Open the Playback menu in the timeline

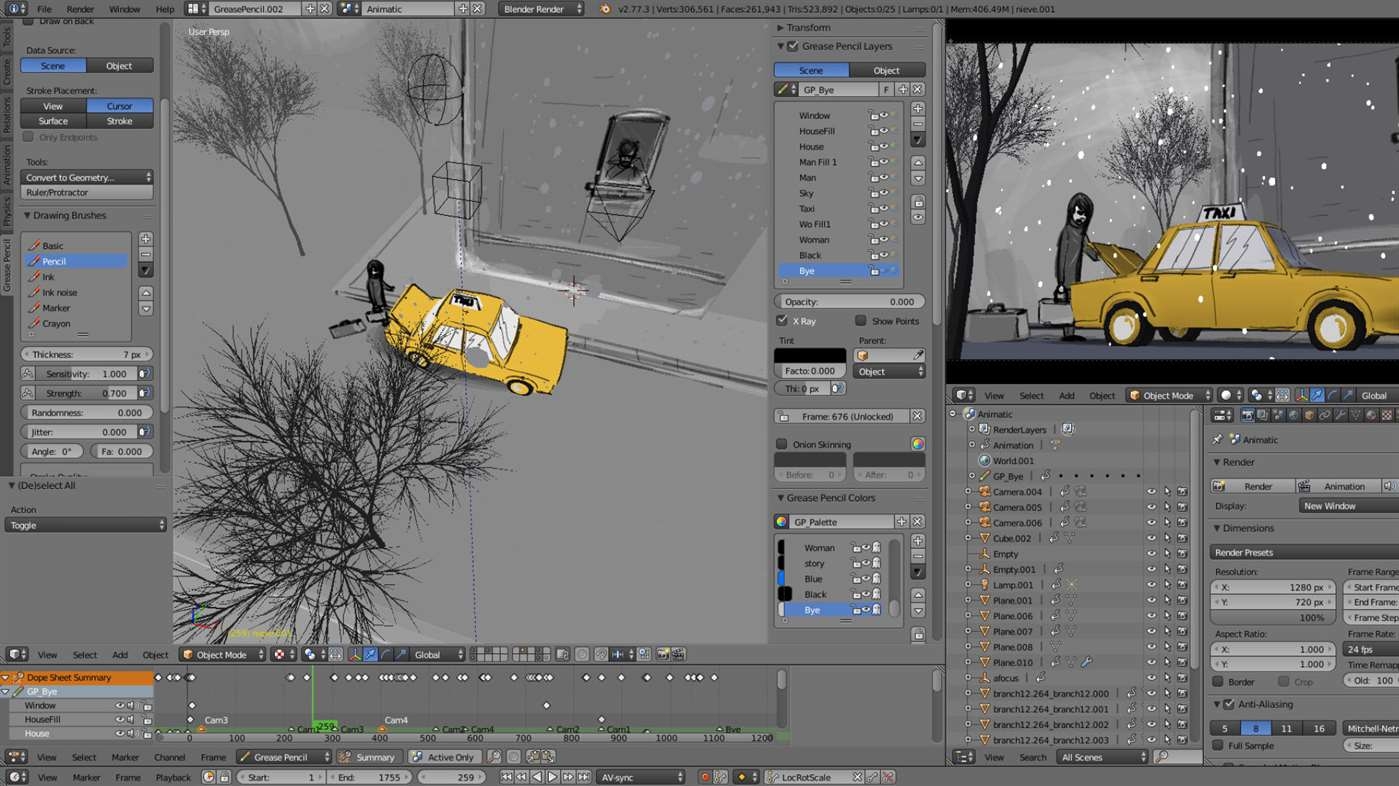(172, 777)
